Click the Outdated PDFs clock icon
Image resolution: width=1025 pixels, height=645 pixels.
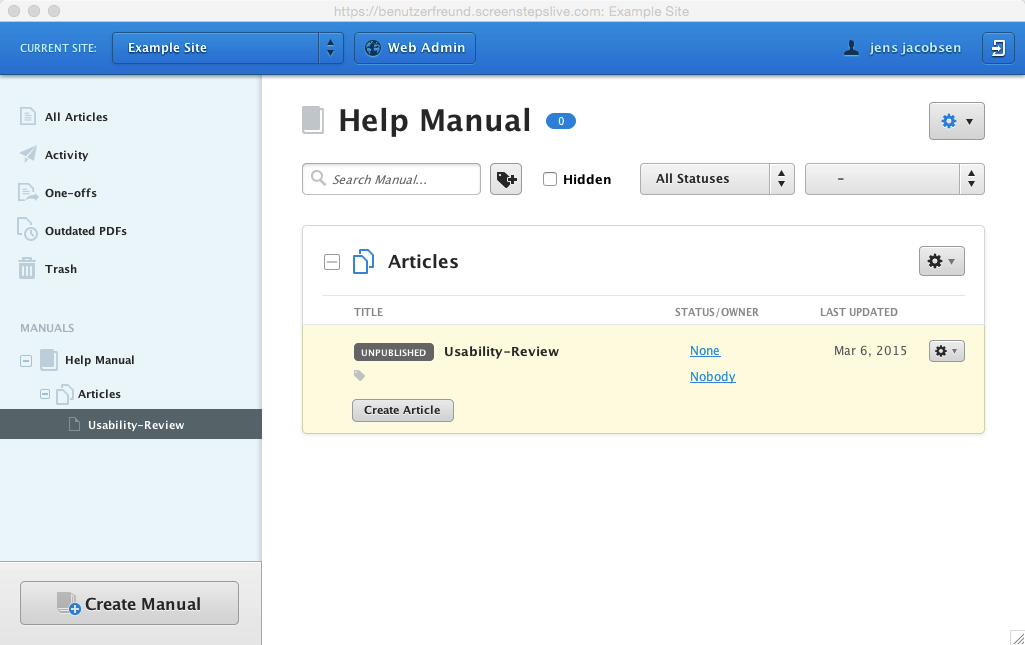[27, 229]
